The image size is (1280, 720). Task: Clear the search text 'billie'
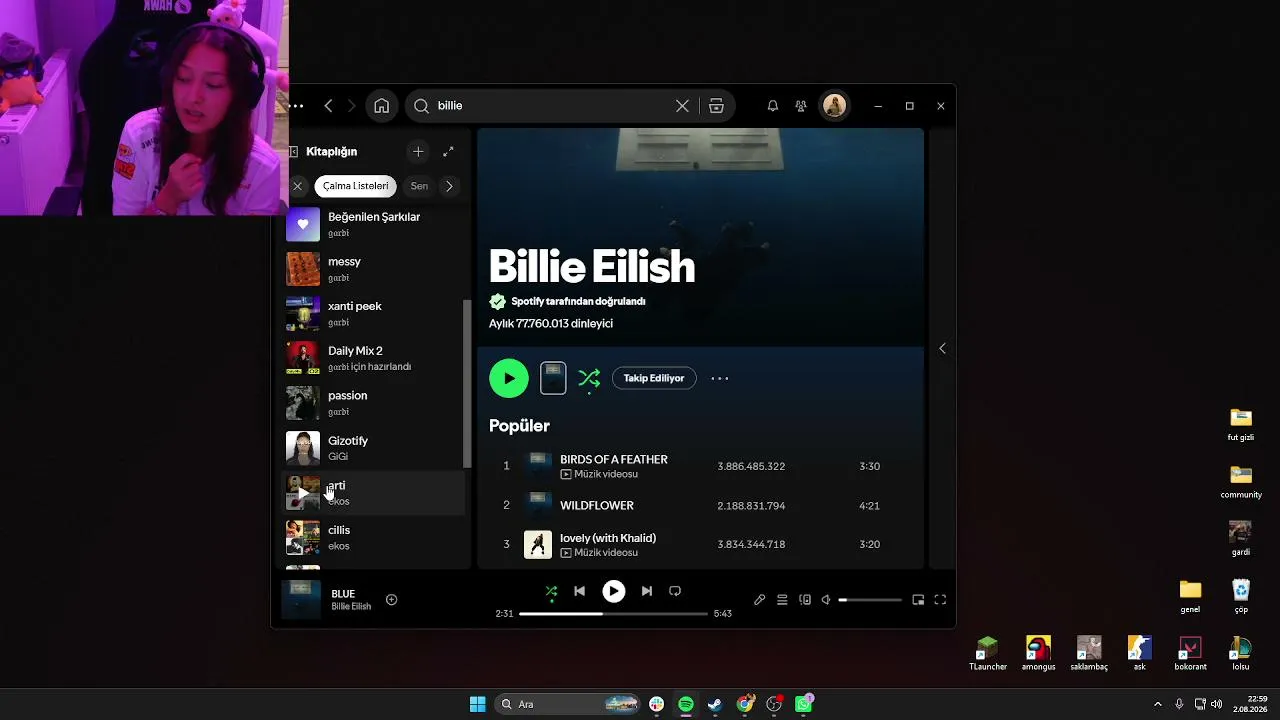click(x=682, y=106)
